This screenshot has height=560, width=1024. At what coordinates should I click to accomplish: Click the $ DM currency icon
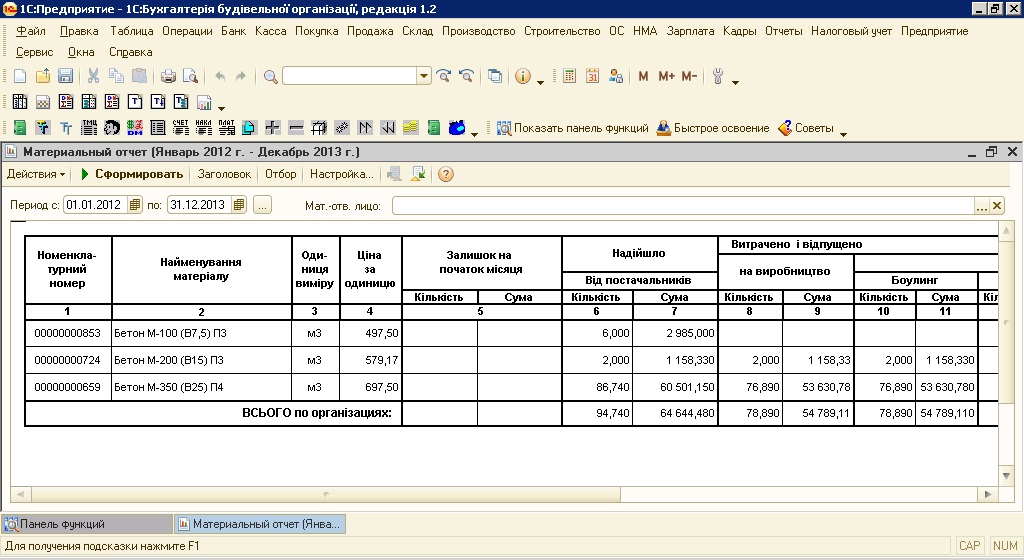click(x=135, y=127)
